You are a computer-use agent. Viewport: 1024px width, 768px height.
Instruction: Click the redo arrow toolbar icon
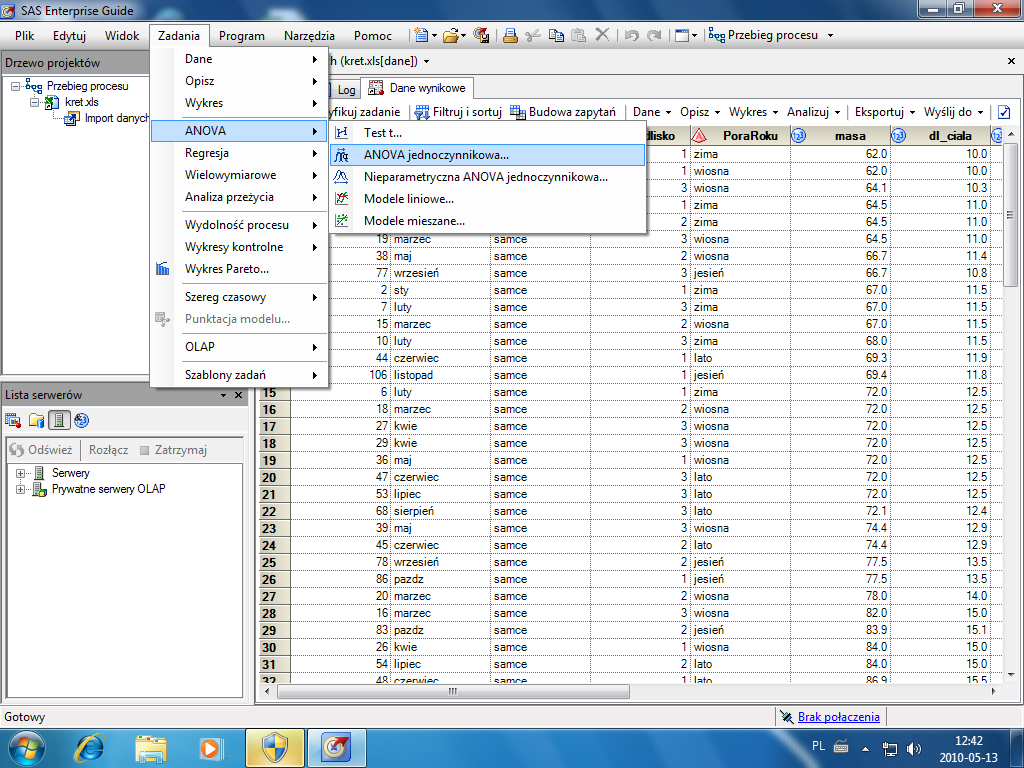(x=654, y=35)
